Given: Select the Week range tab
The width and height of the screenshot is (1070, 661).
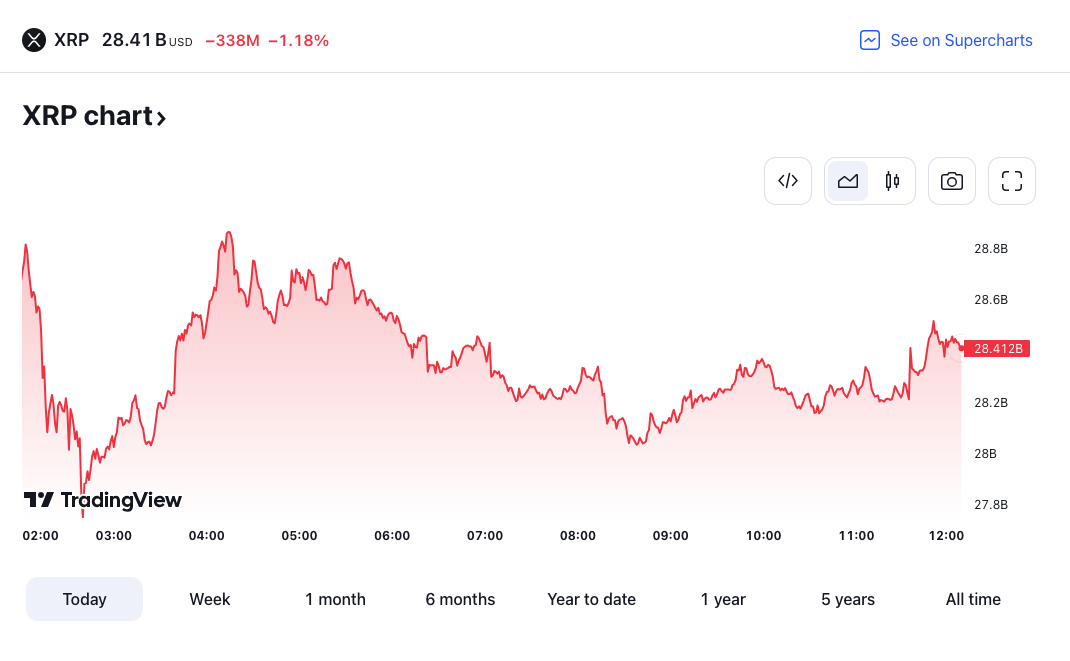Looking at the screenshot, I should pos(209,599).
